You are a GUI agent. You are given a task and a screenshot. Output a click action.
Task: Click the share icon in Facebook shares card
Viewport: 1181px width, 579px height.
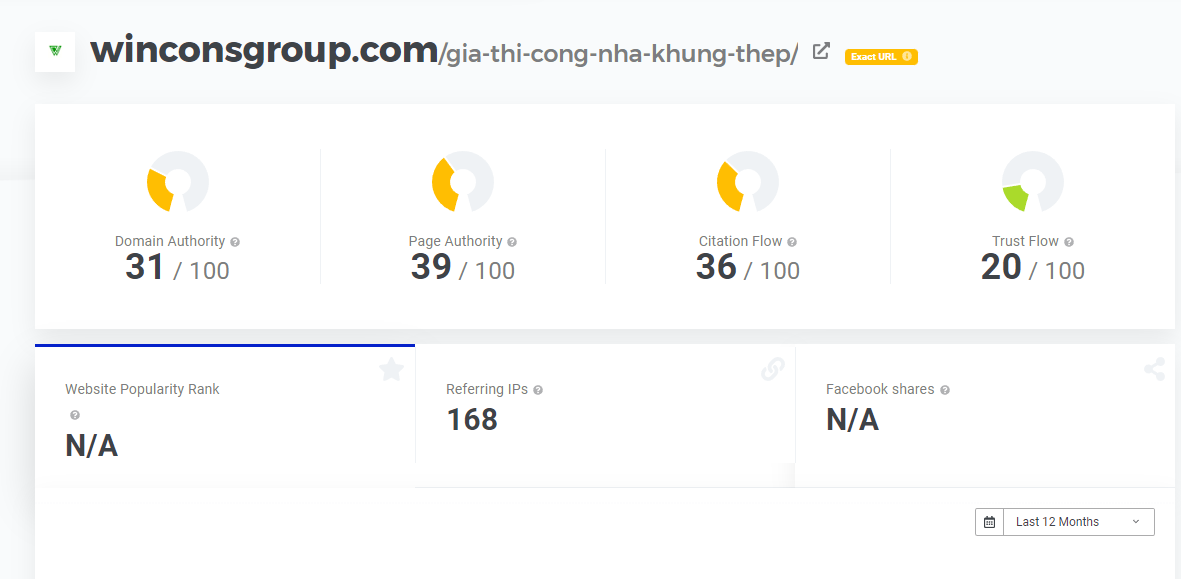tap(1154, 369)
